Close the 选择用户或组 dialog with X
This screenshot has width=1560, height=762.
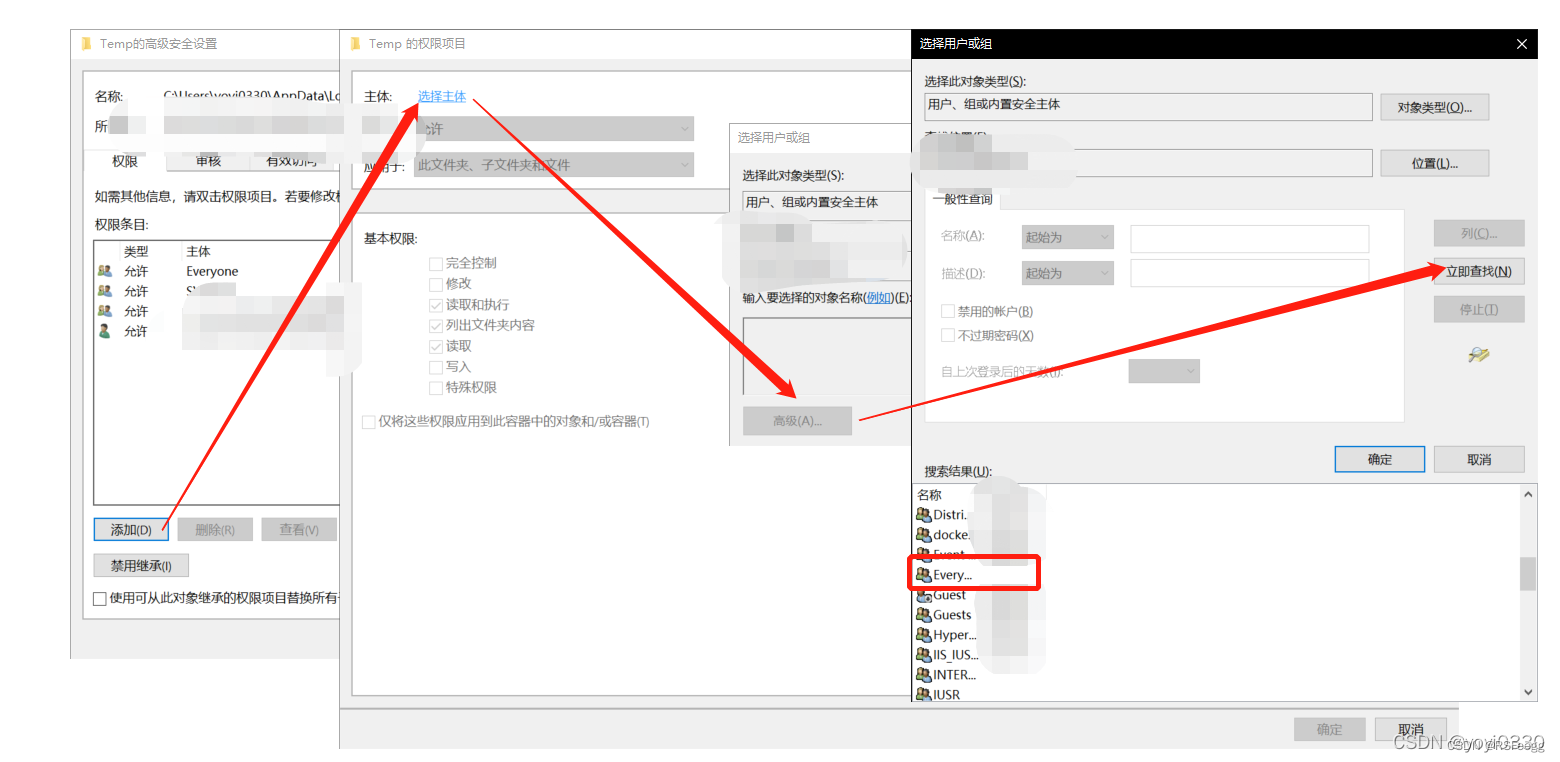point(1522,44)
